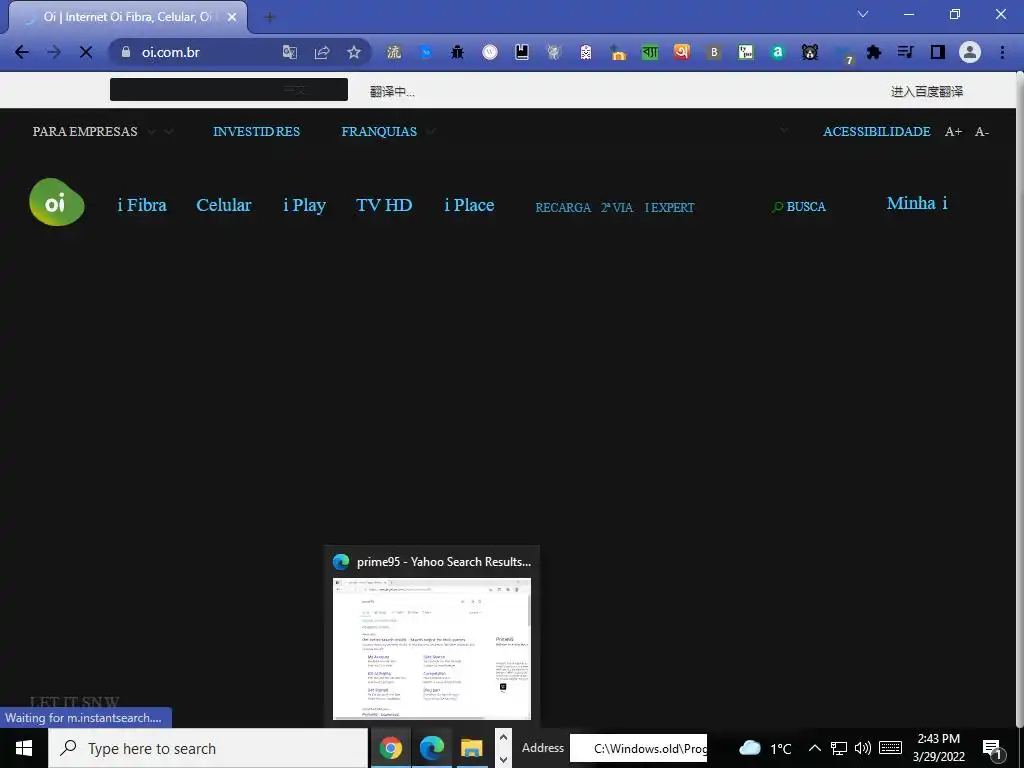Open the white circle W extension
Screen dimensions: 1024x768
[490, 52]
